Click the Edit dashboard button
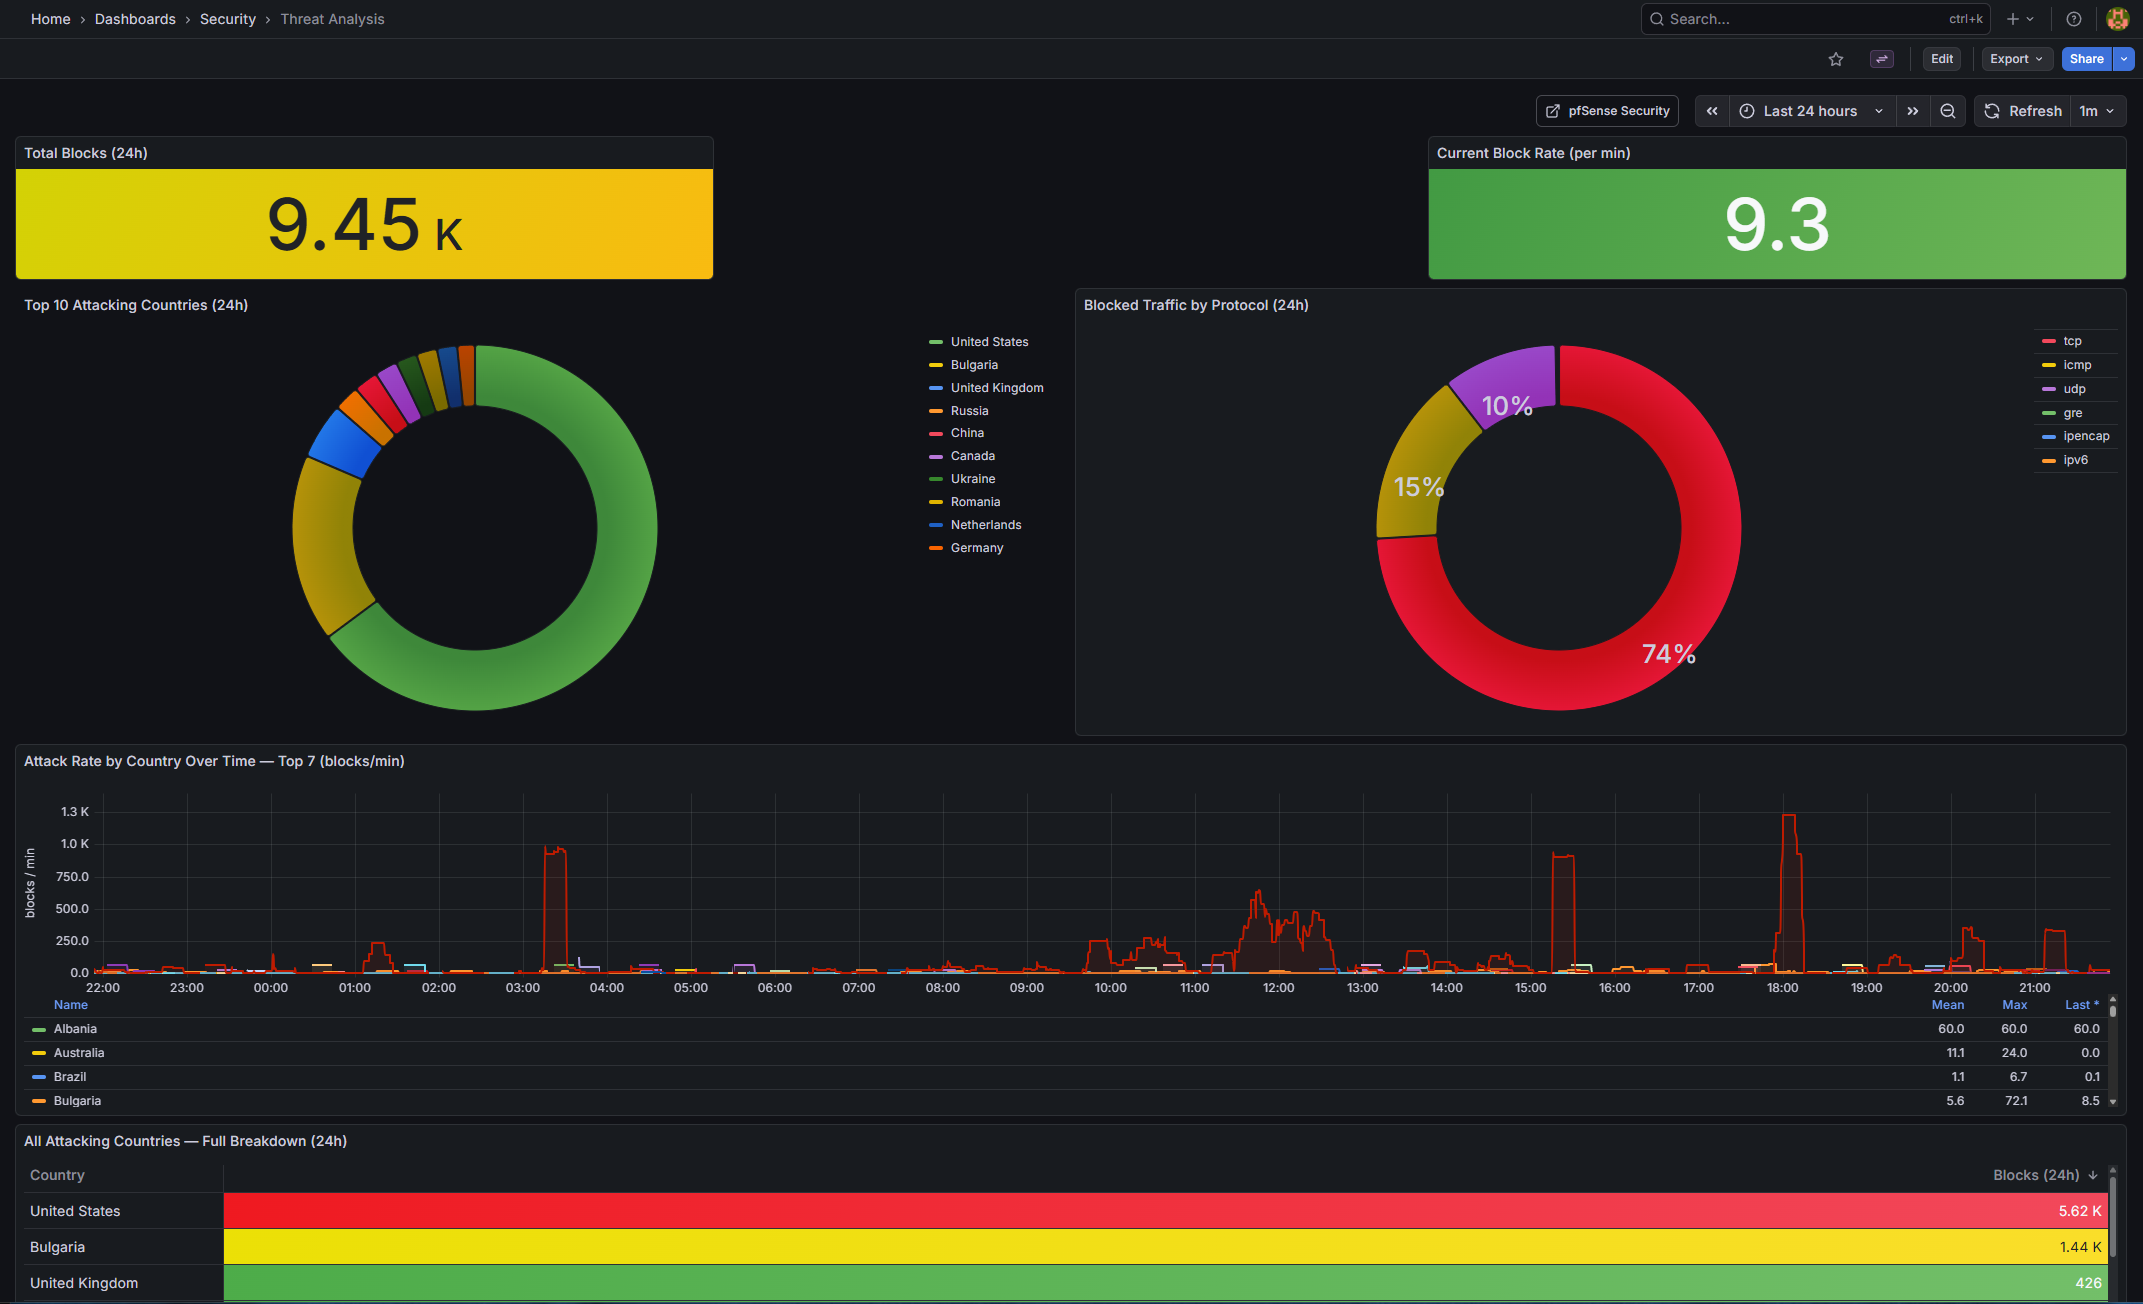The width and height of the screenshot is (2143, 1304). (1941, 59)
